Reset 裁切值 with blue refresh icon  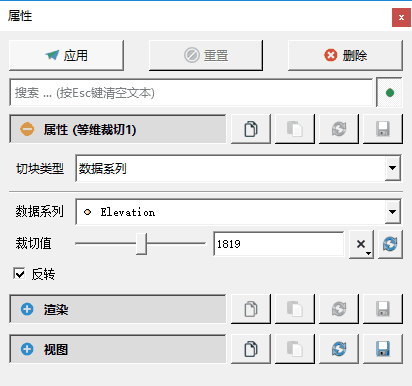tap(390, 244)
